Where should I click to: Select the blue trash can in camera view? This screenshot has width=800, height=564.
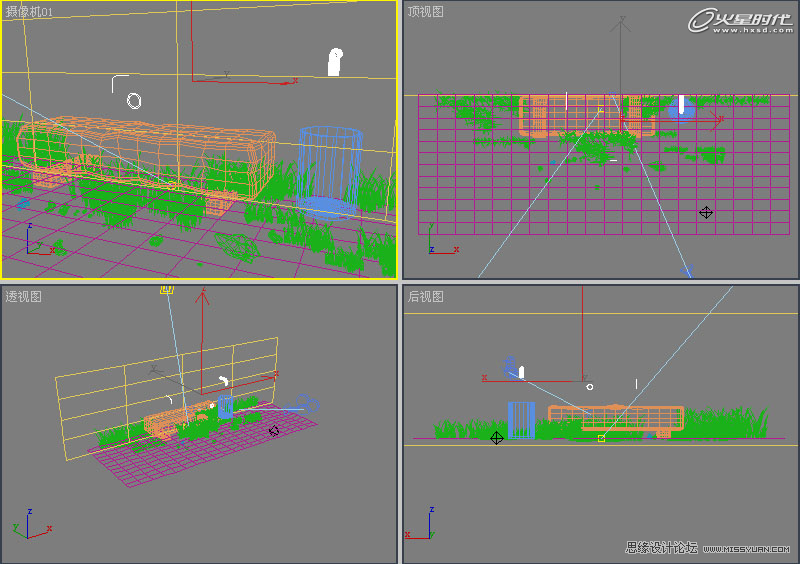pos(330,173)
